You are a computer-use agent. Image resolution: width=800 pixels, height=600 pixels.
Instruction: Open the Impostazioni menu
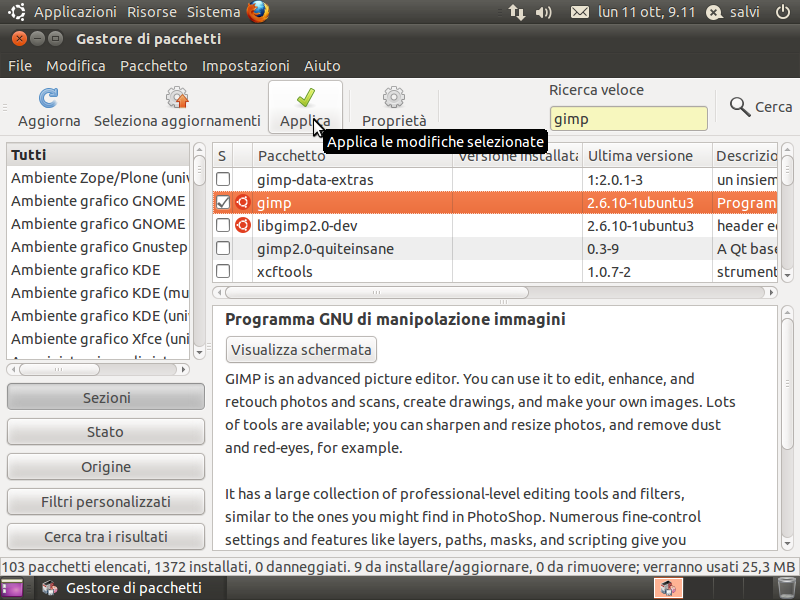(245, 66)
